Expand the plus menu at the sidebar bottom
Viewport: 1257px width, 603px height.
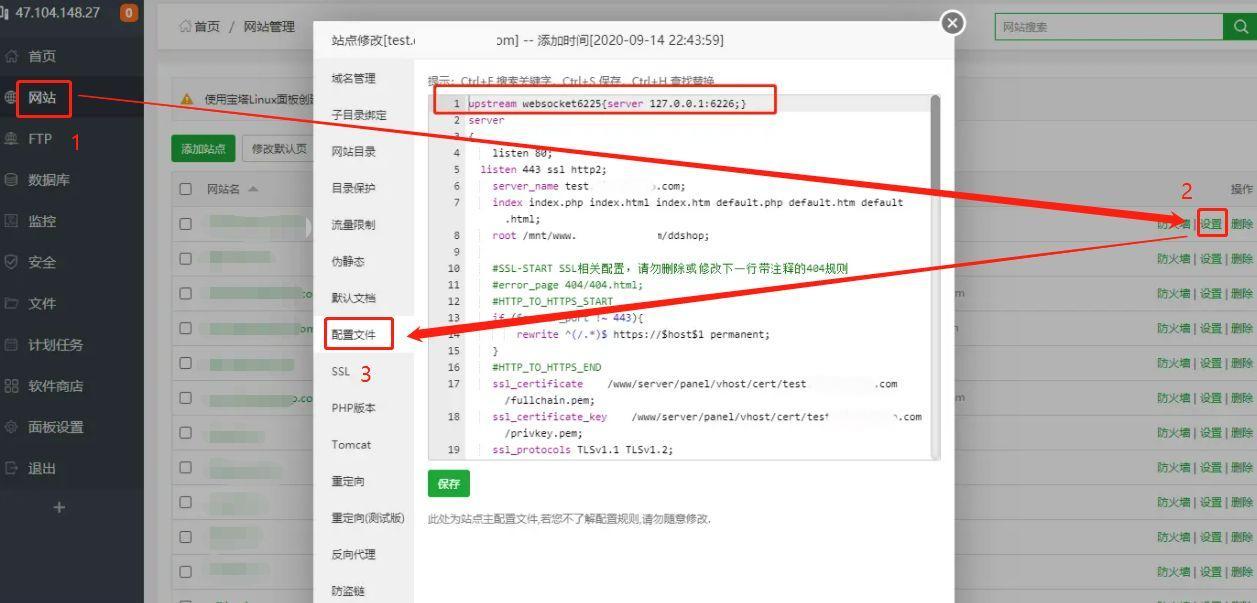pyautogui.click(x=59, y=507)
